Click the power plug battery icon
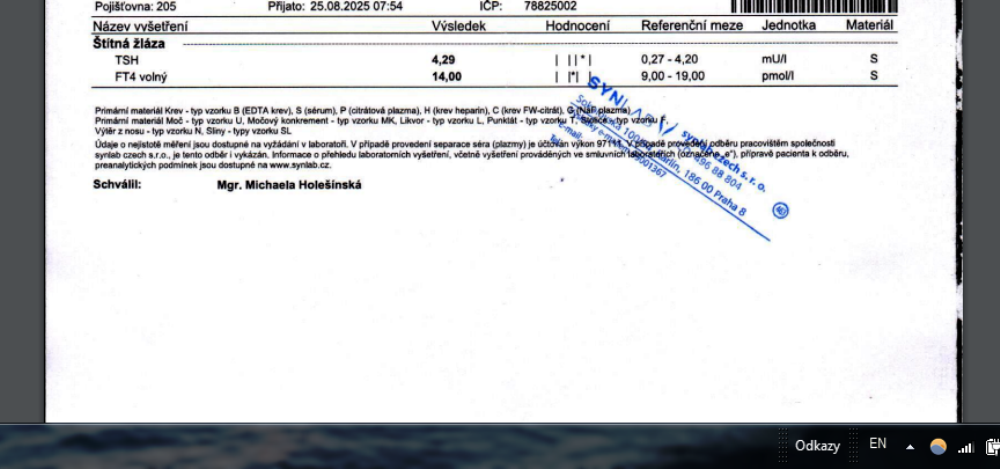The height and width of the screenshot is (469, 1000). coord(992,446)
